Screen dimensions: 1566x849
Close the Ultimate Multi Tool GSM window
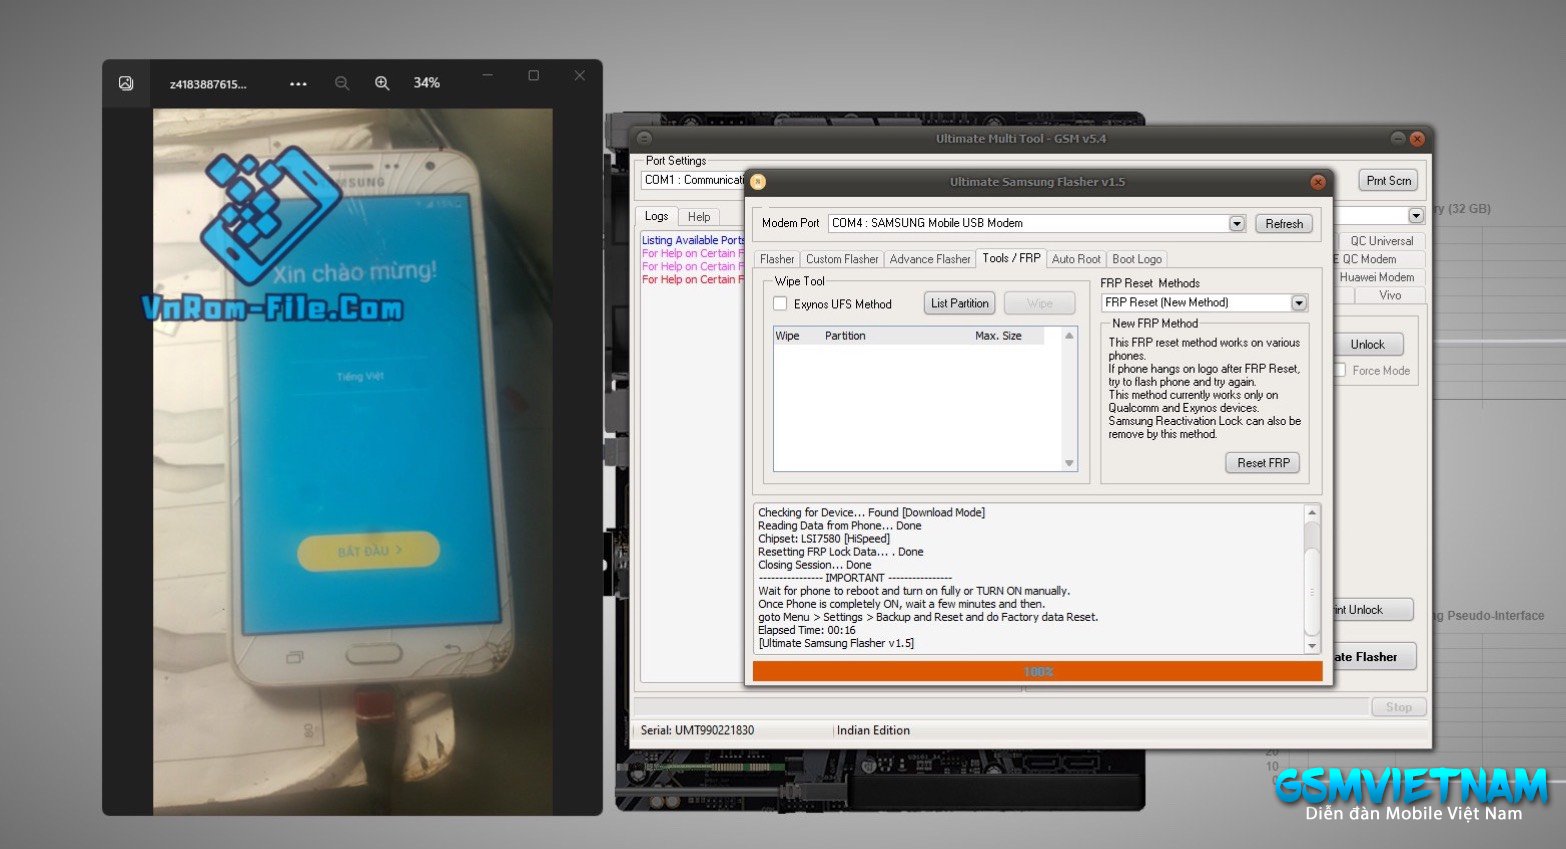point(1417,139)
